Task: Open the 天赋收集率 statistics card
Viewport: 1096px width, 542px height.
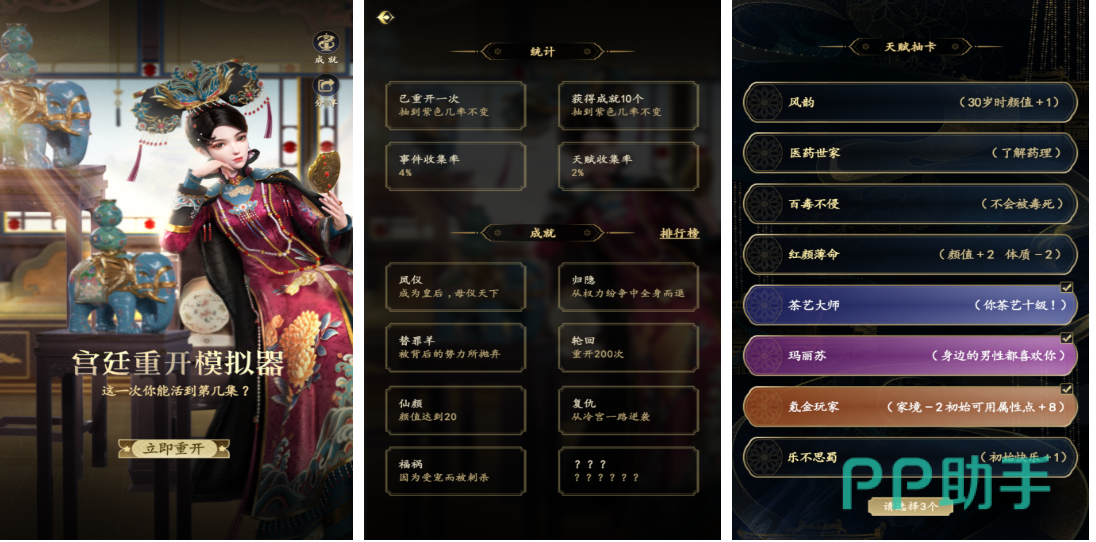Action: 628,166
